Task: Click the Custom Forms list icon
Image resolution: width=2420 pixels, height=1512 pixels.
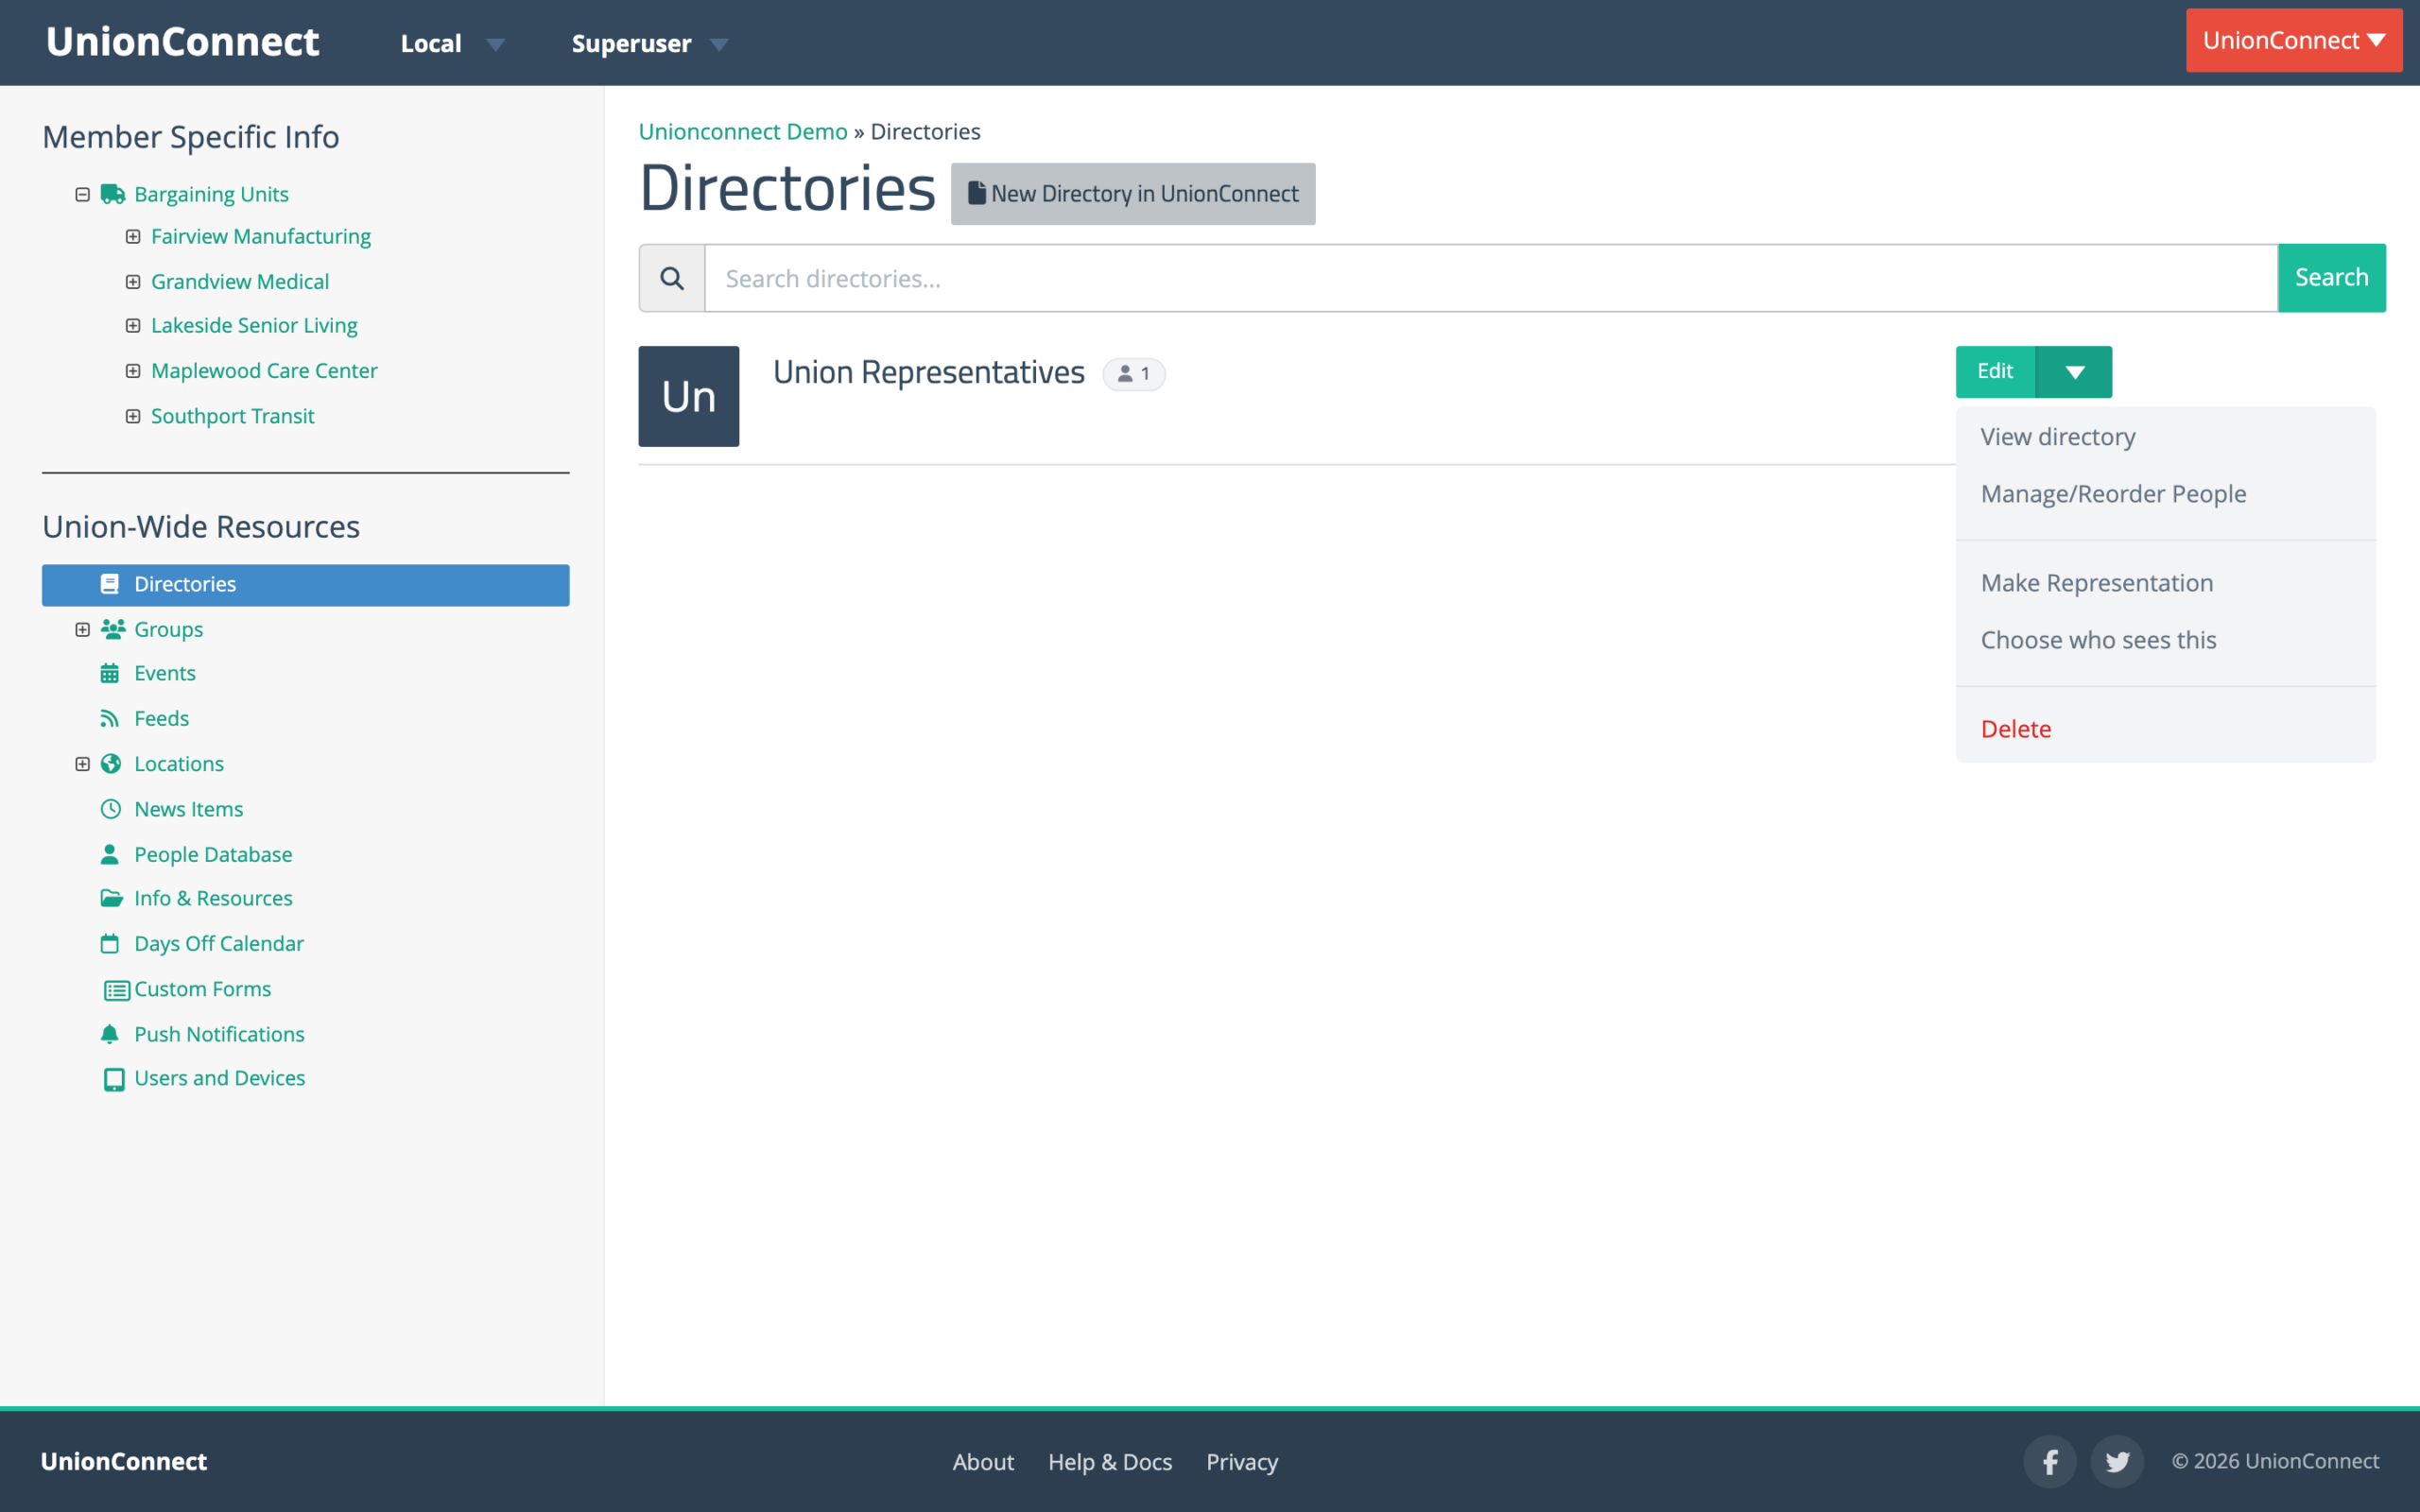Action: tap(117, 990)
